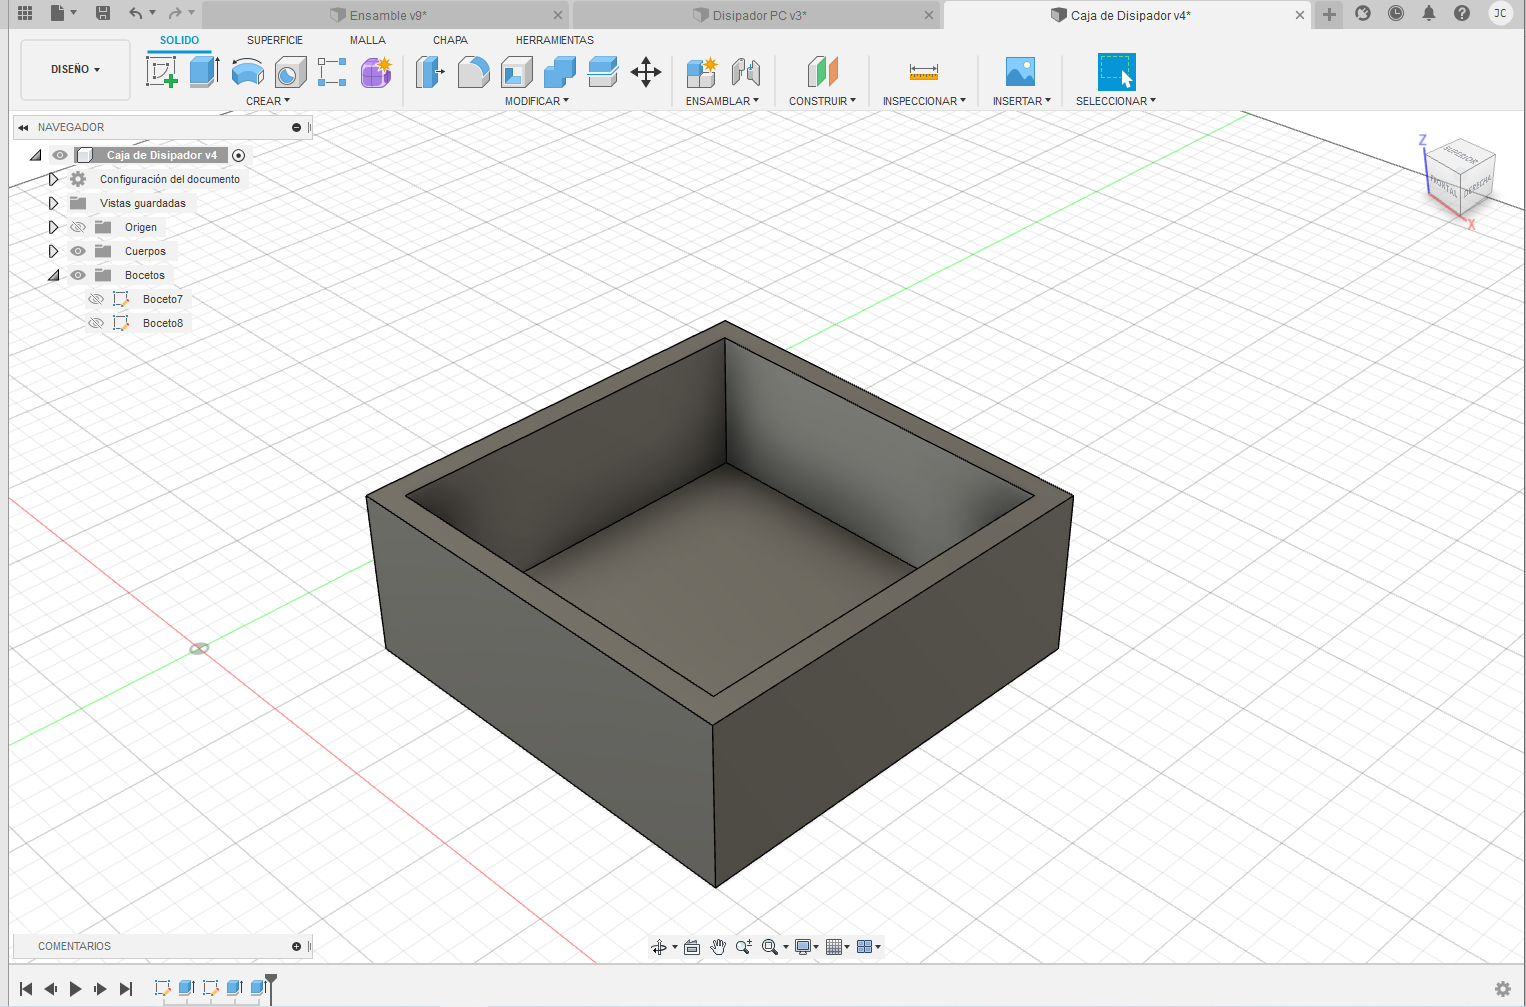Undo the last action
Screen dimensions: 1526x1007
coord(136,13)
